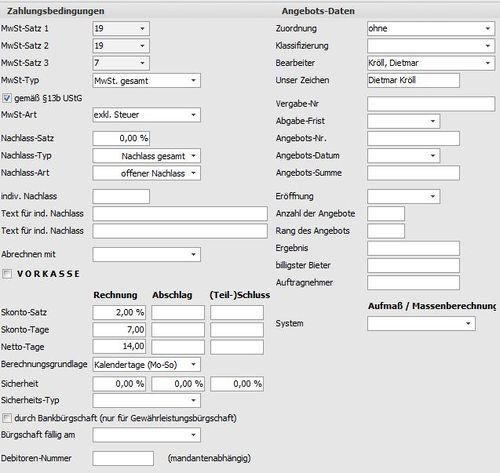Open the Zuordnung dropdown
The image size is (500, 473).
pyautogui.click(x=431, y=29)
